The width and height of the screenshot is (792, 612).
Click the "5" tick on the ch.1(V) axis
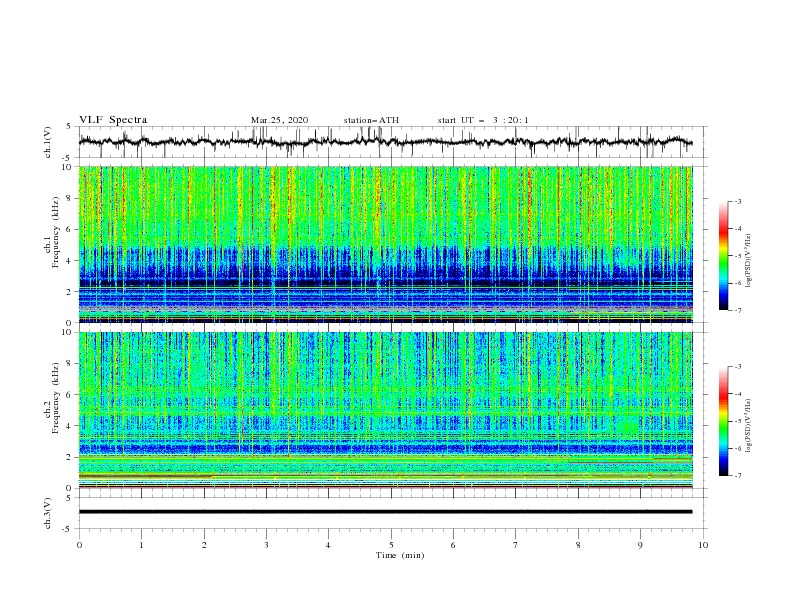69,127
